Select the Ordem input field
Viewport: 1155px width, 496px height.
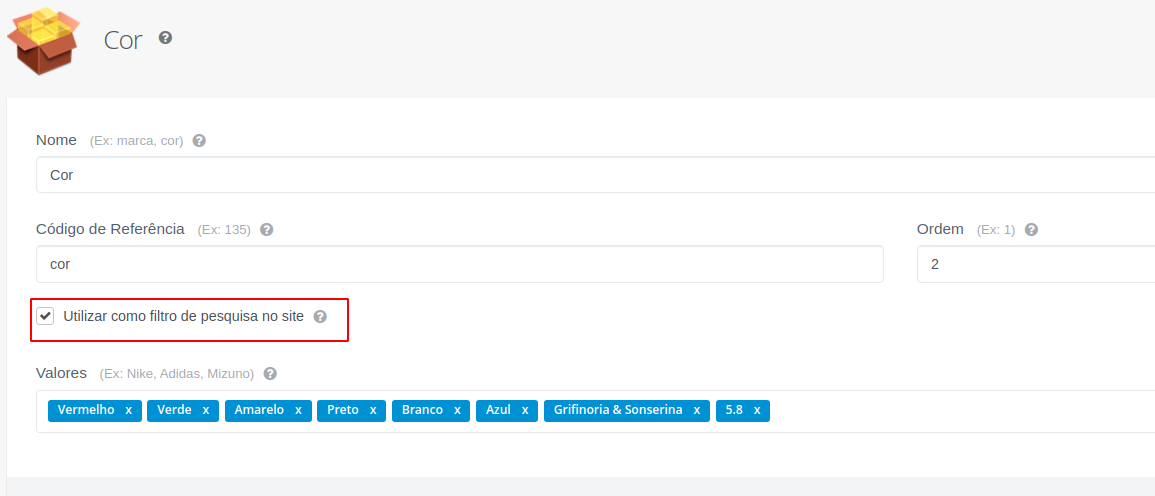pyautogui.click(x=1036, y=264)
